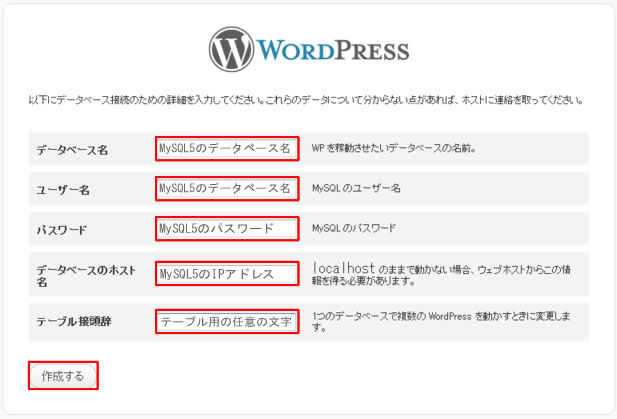Click the パスワード input field
Image resolution: width=617 pixels, height=419 pixels.
[x=227, y=228]
